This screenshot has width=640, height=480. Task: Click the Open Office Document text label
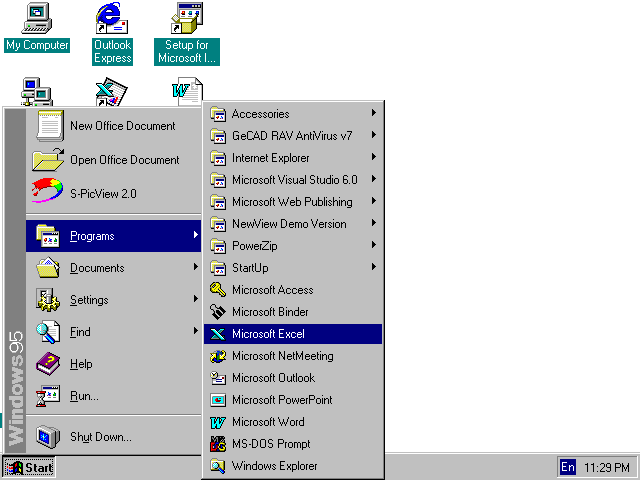click(124, 160)
